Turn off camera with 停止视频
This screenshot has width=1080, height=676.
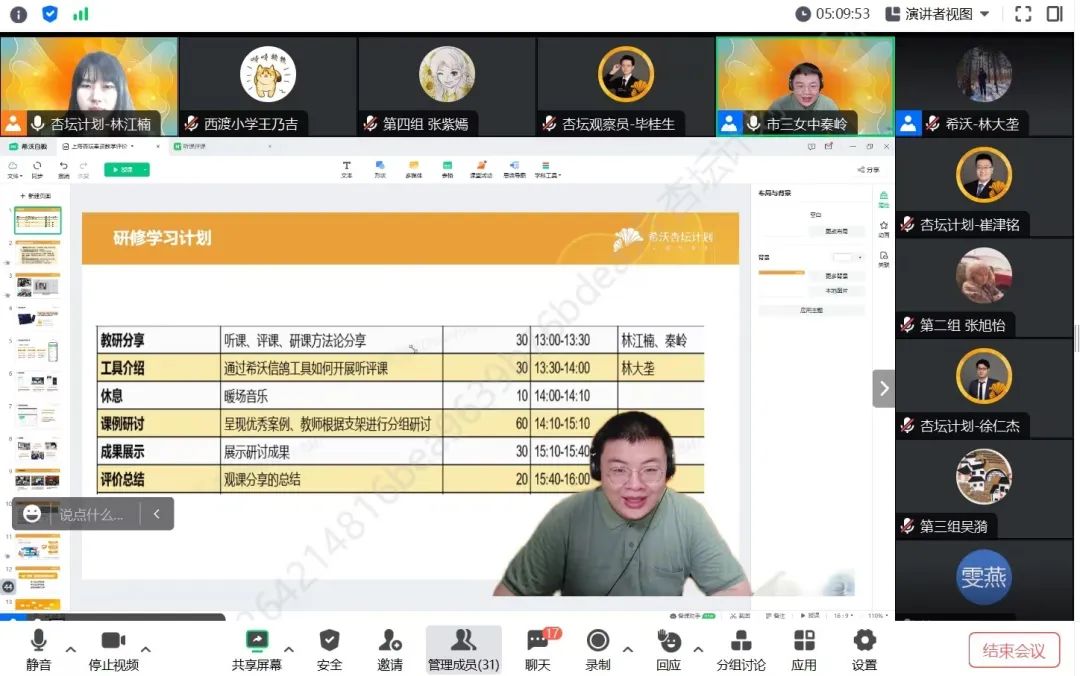click(114, 650)
